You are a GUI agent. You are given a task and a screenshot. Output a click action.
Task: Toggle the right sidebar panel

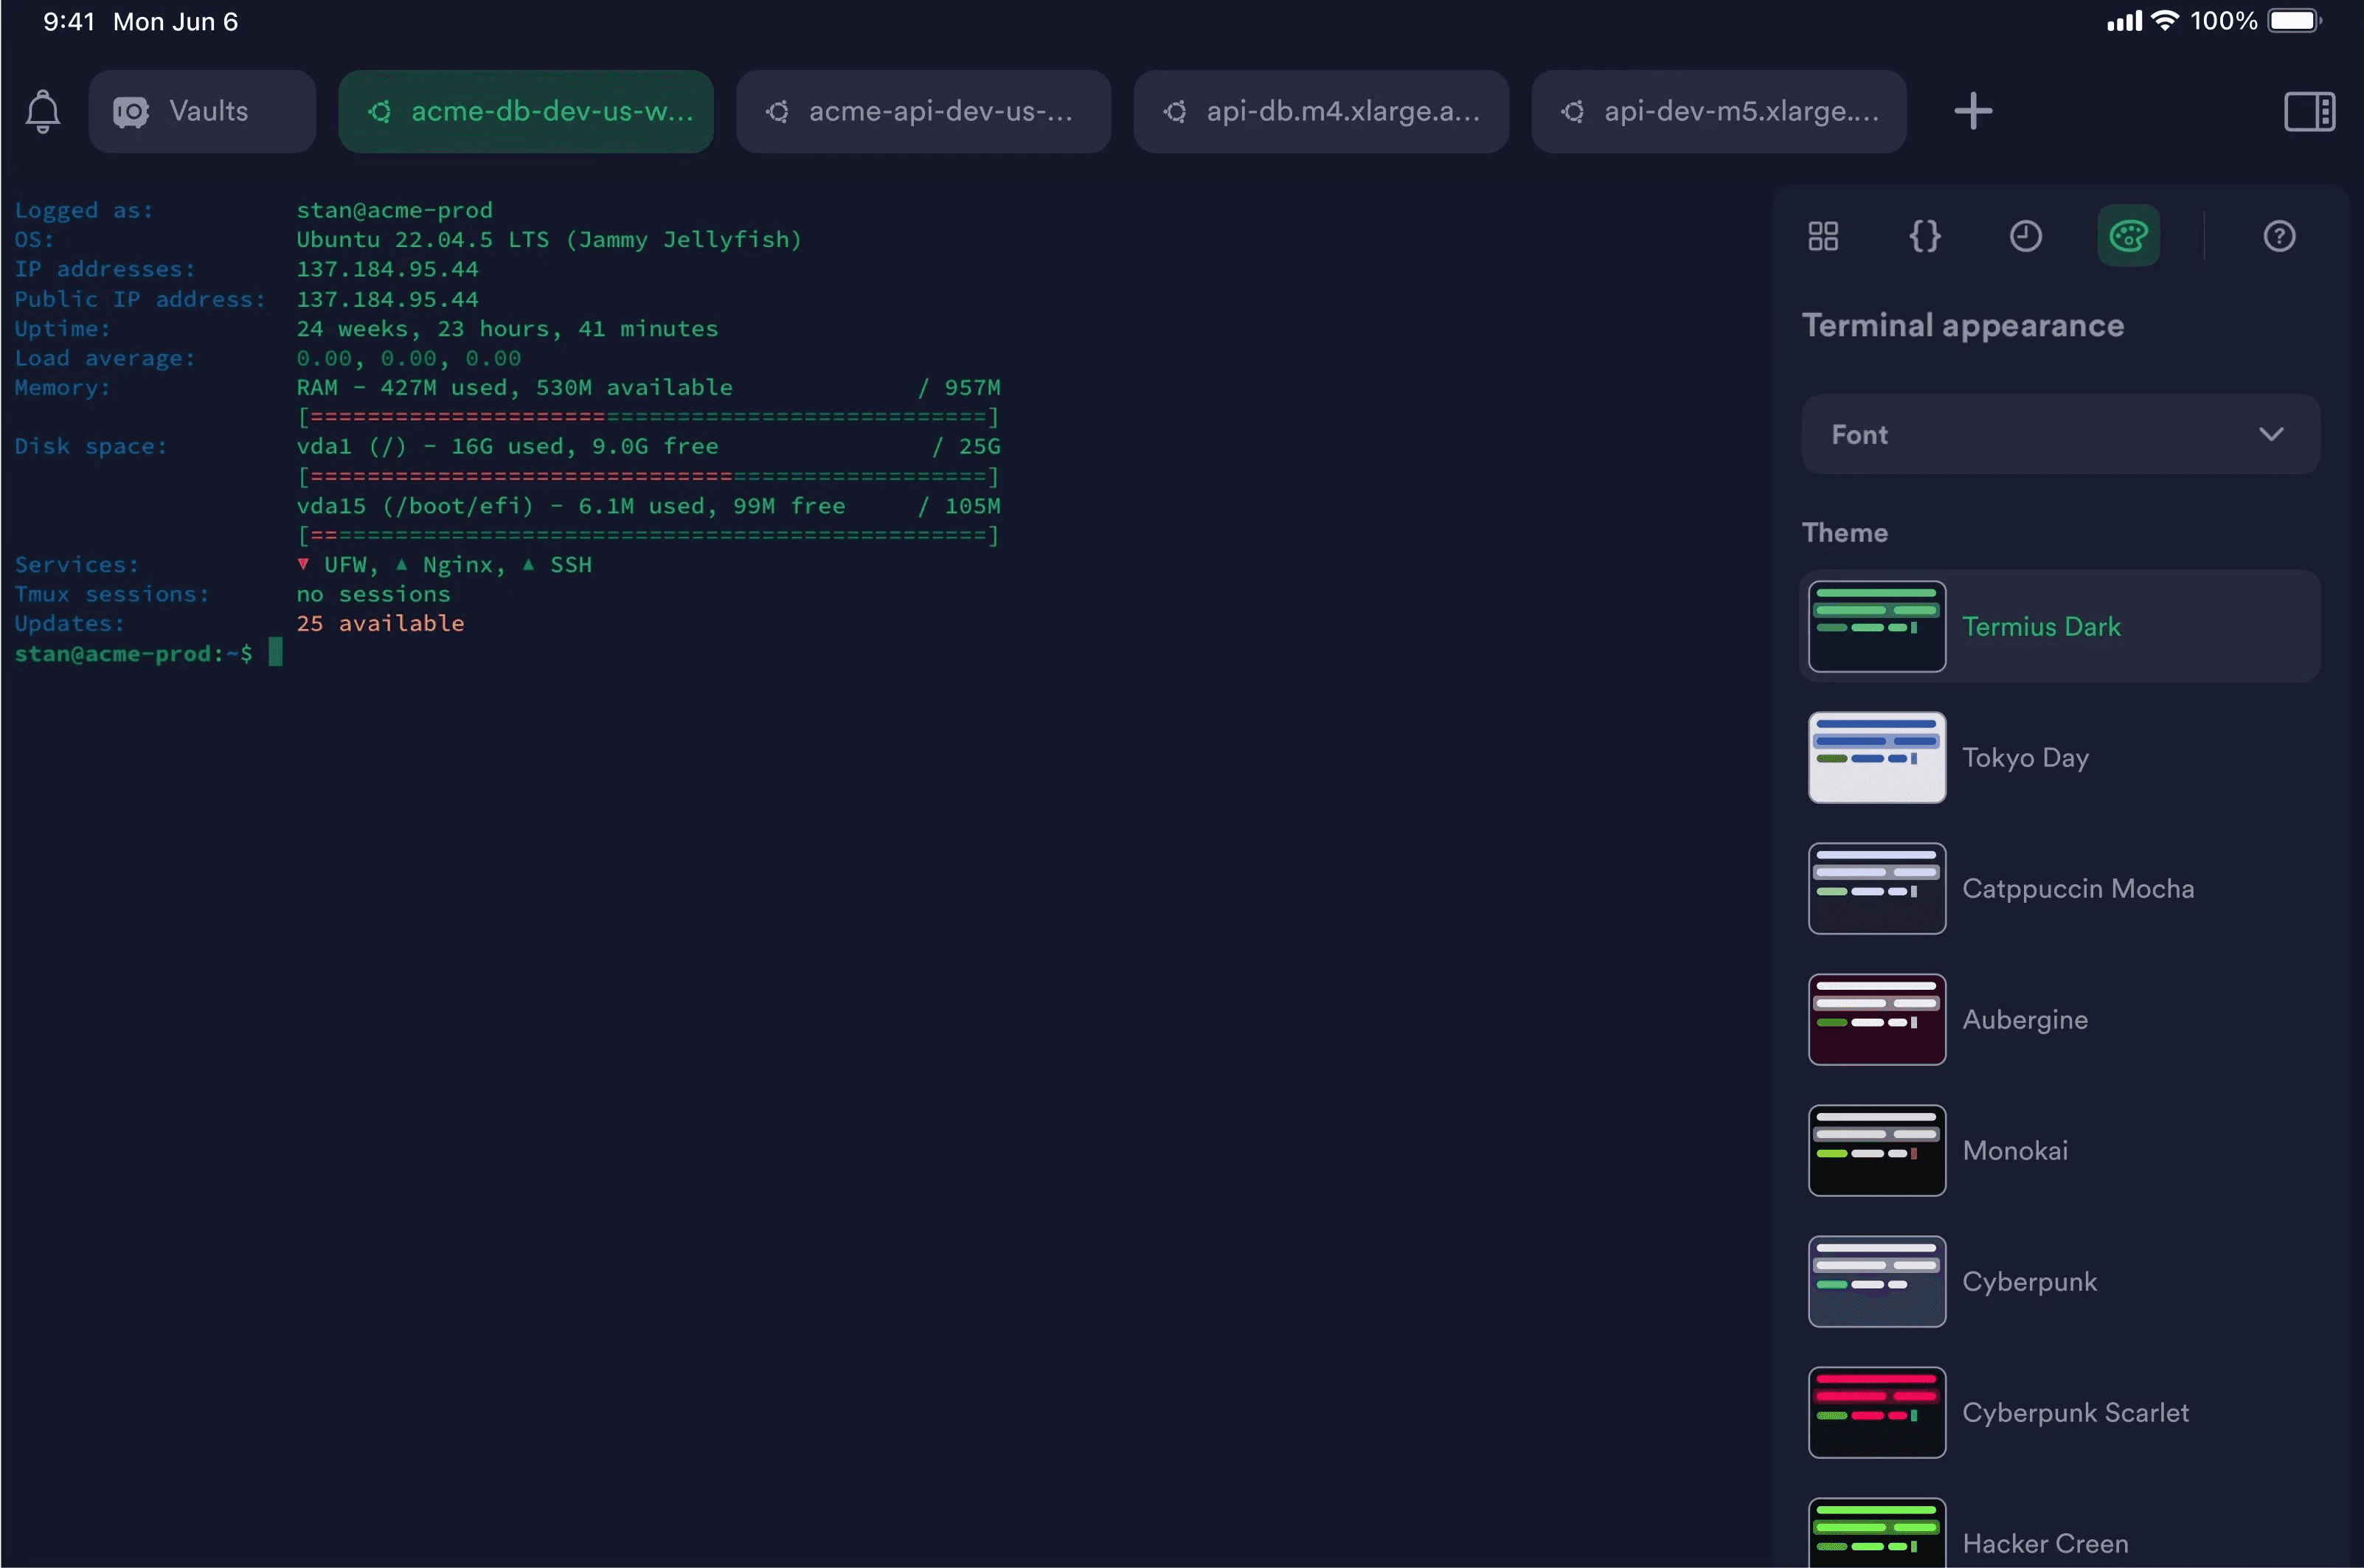(x=2309, y=111)
